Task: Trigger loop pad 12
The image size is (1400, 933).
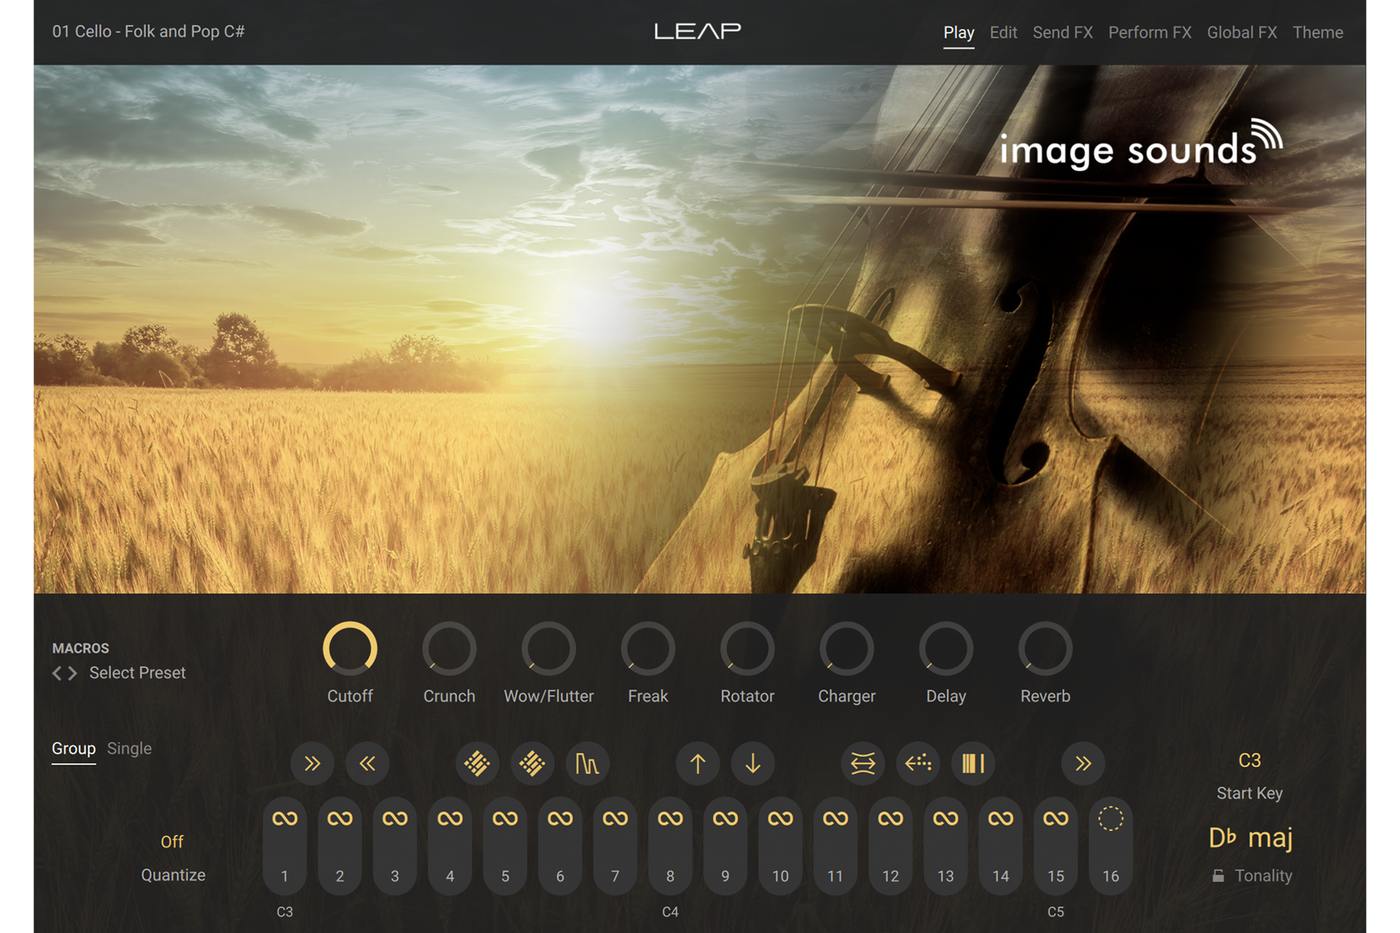Action: pos(890,846)
